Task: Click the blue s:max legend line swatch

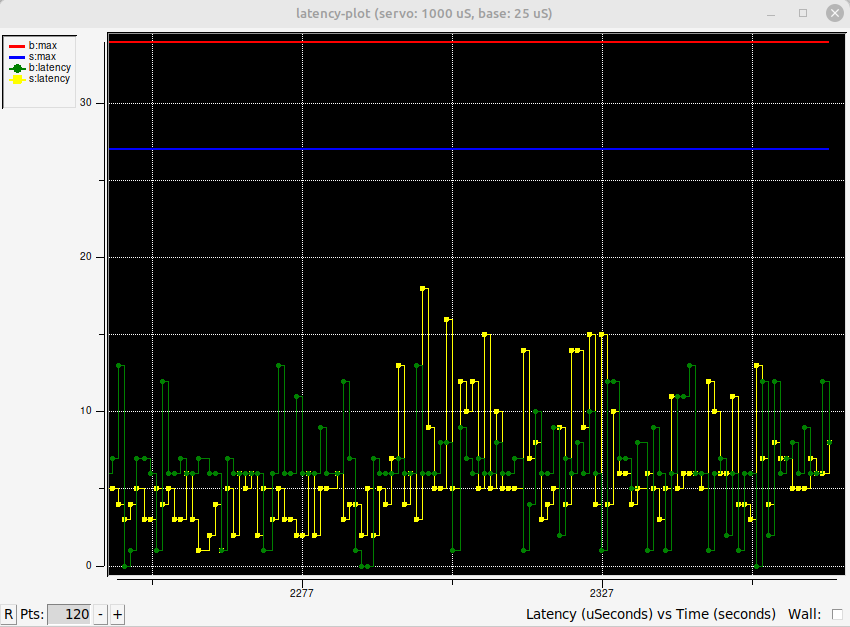Action: 17,57
